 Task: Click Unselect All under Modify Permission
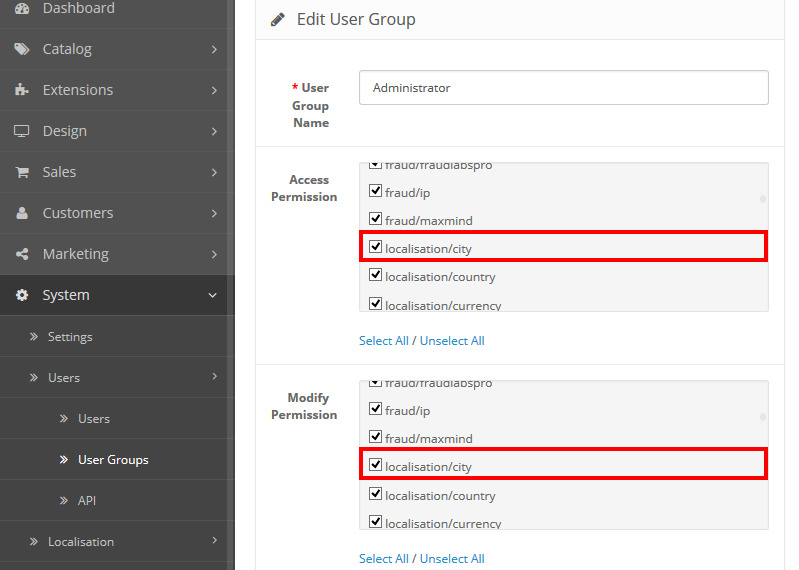tap(452, 559)
